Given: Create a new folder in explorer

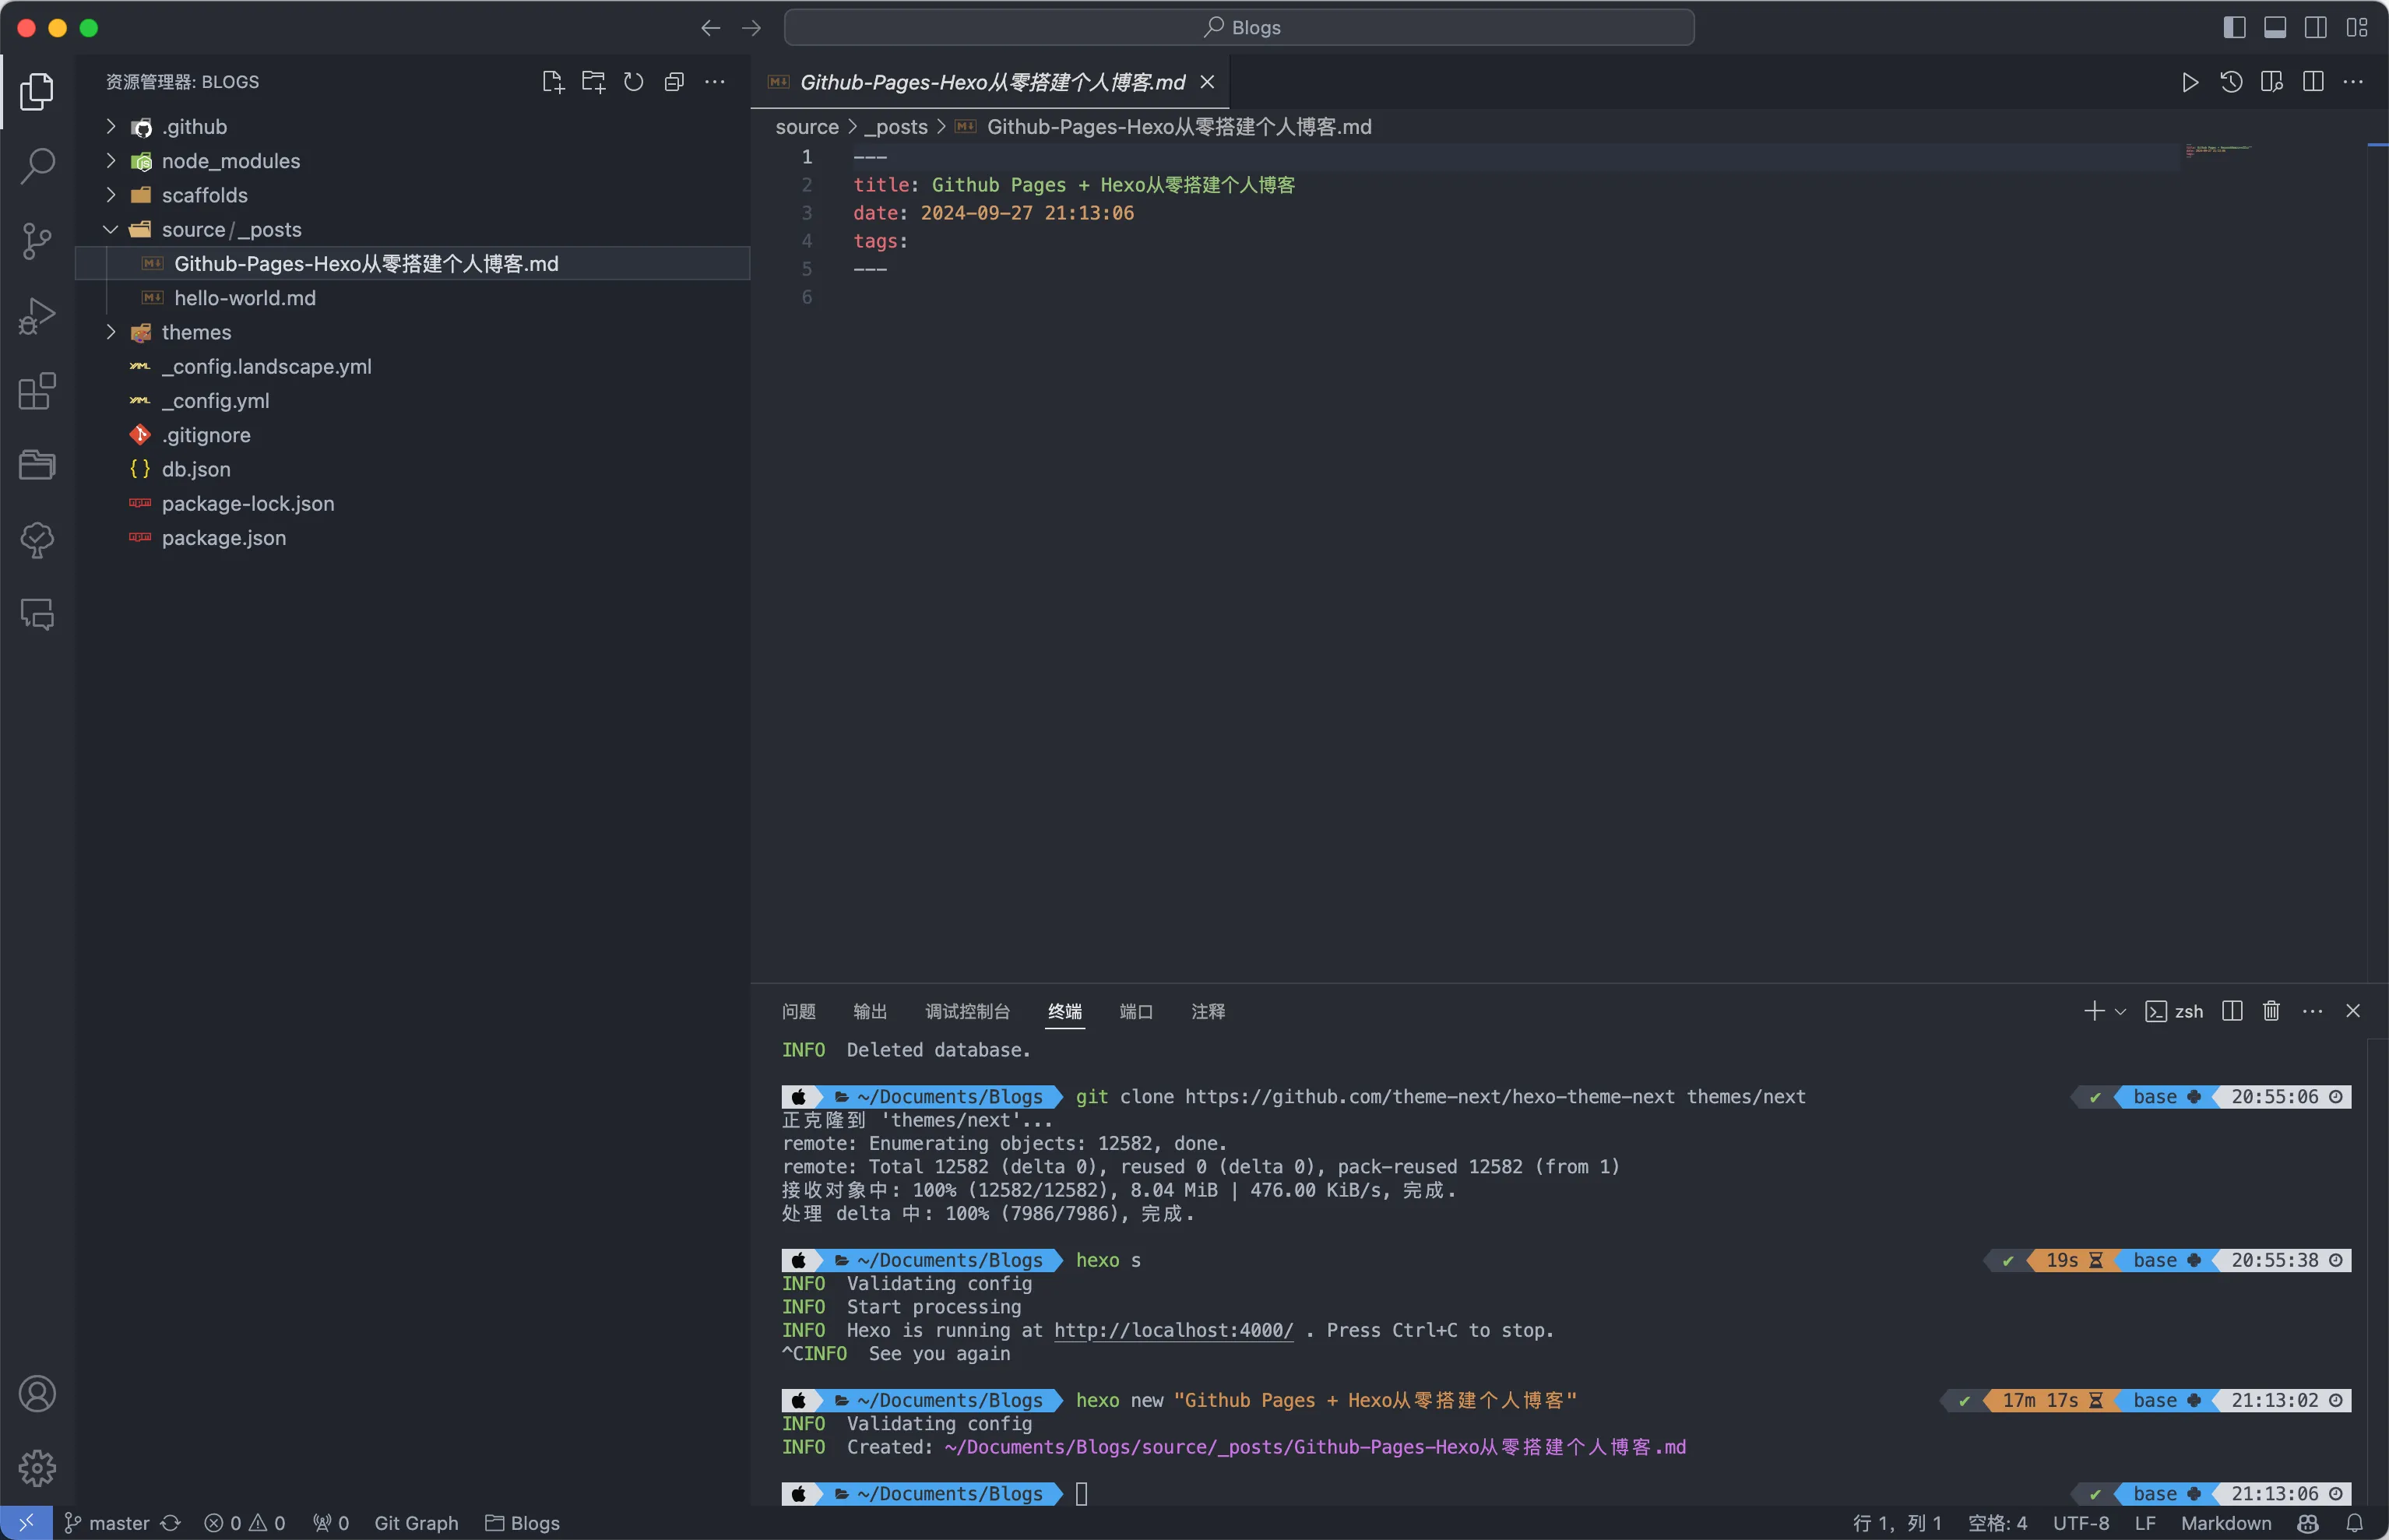Looking at the screenshot, I should [x=594, y=82].
